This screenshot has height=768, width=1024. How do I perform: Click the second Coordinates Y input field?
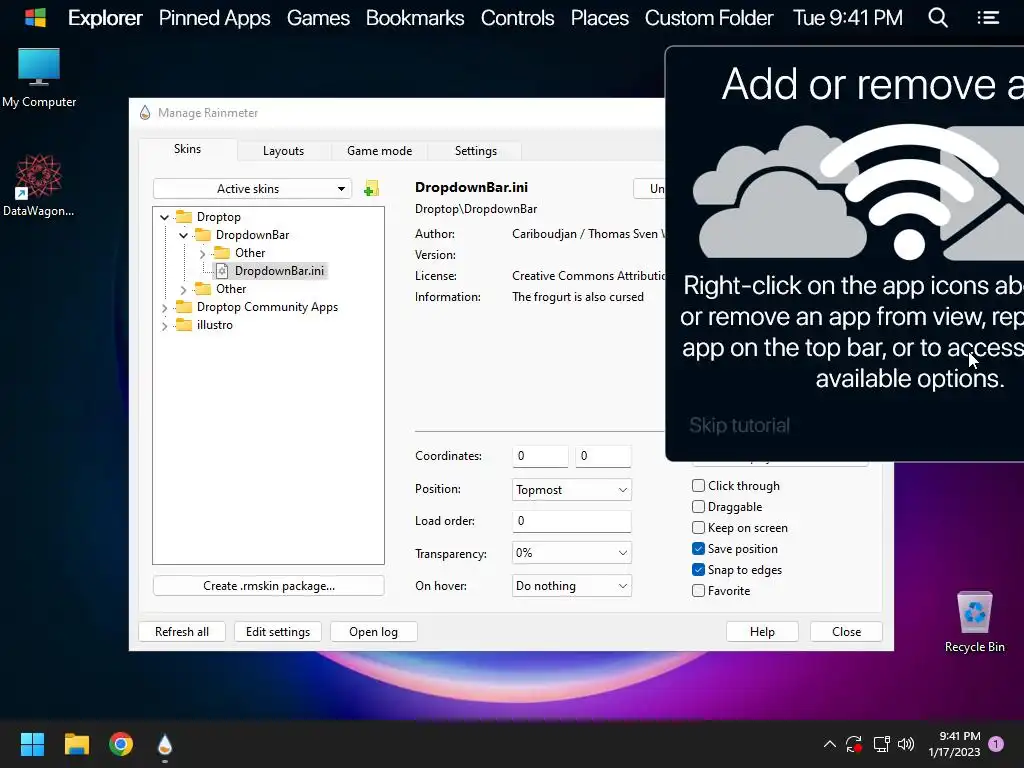click(603, 456)
